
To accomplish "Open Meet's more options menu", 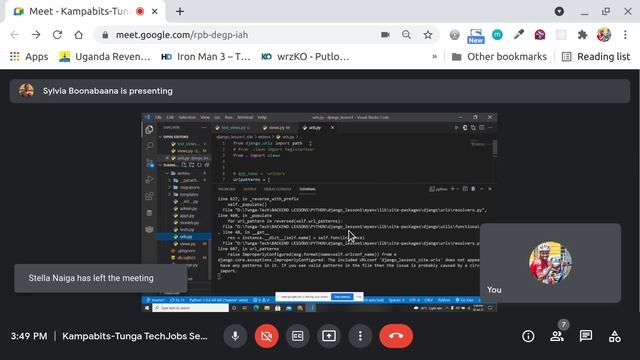I will pyautogui.click(x=360, y=336).
